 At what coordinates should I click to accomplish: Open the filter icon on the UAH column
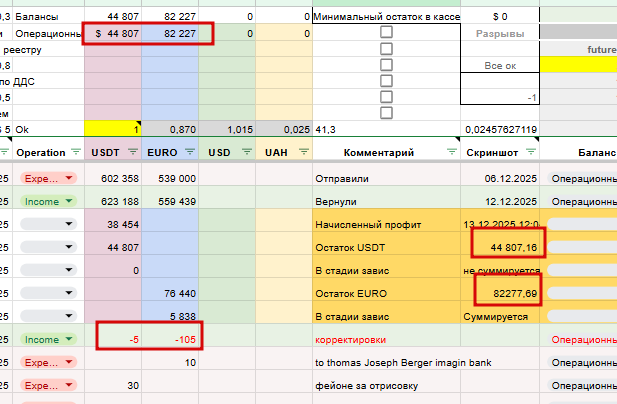click(304, 152)
